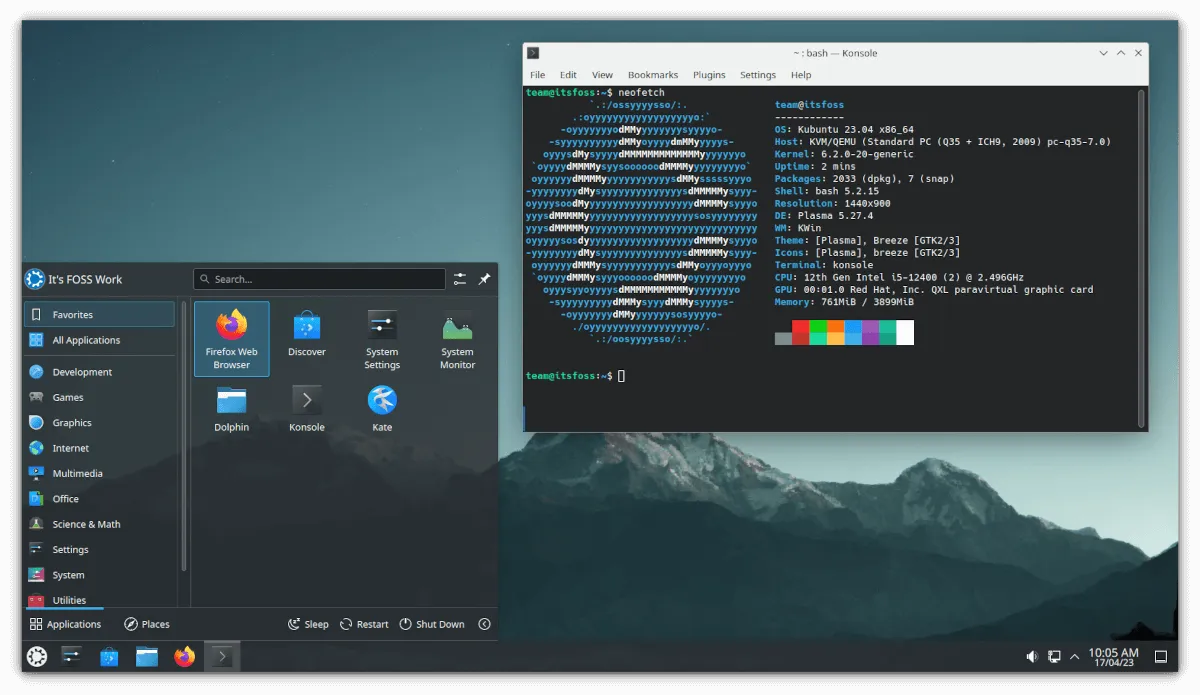
Task: Pin the launcher open using the pin icon
Action: 485,279
